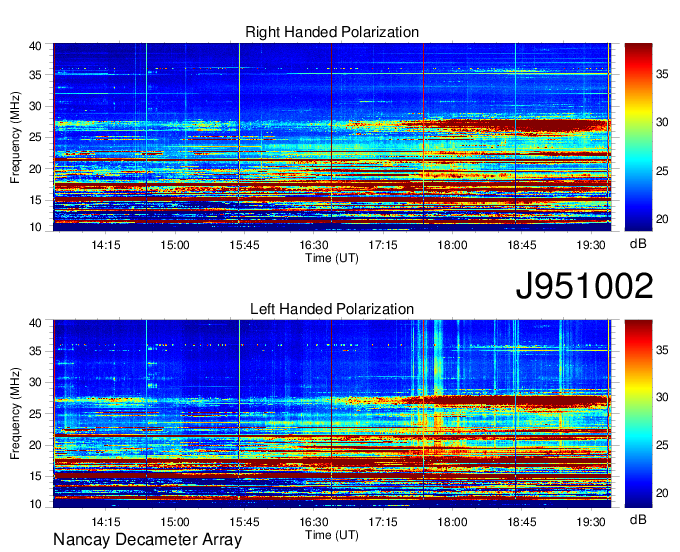Click the 18:45 tick on Left Handed panel
Viewport: 680px width, 552px height.
[522, 522]
